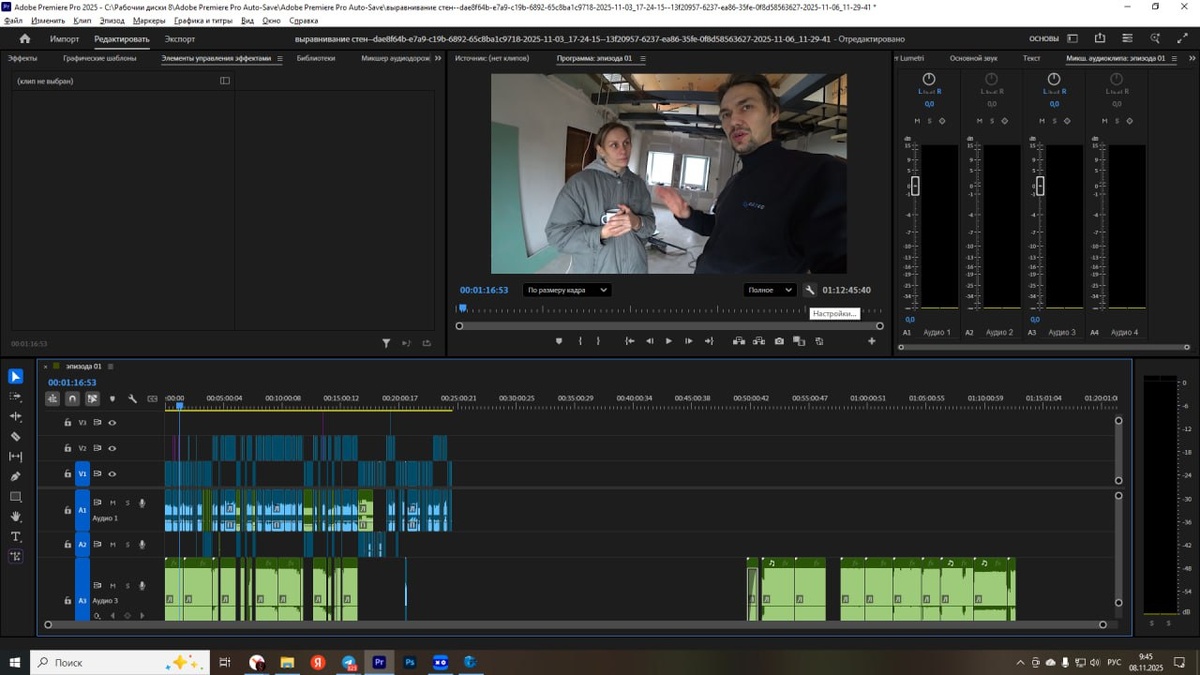This screenshot has width=1200, height=675.
Task: Open zoom level dropdown 'По размеру кадра'
Action: point(567,290)
